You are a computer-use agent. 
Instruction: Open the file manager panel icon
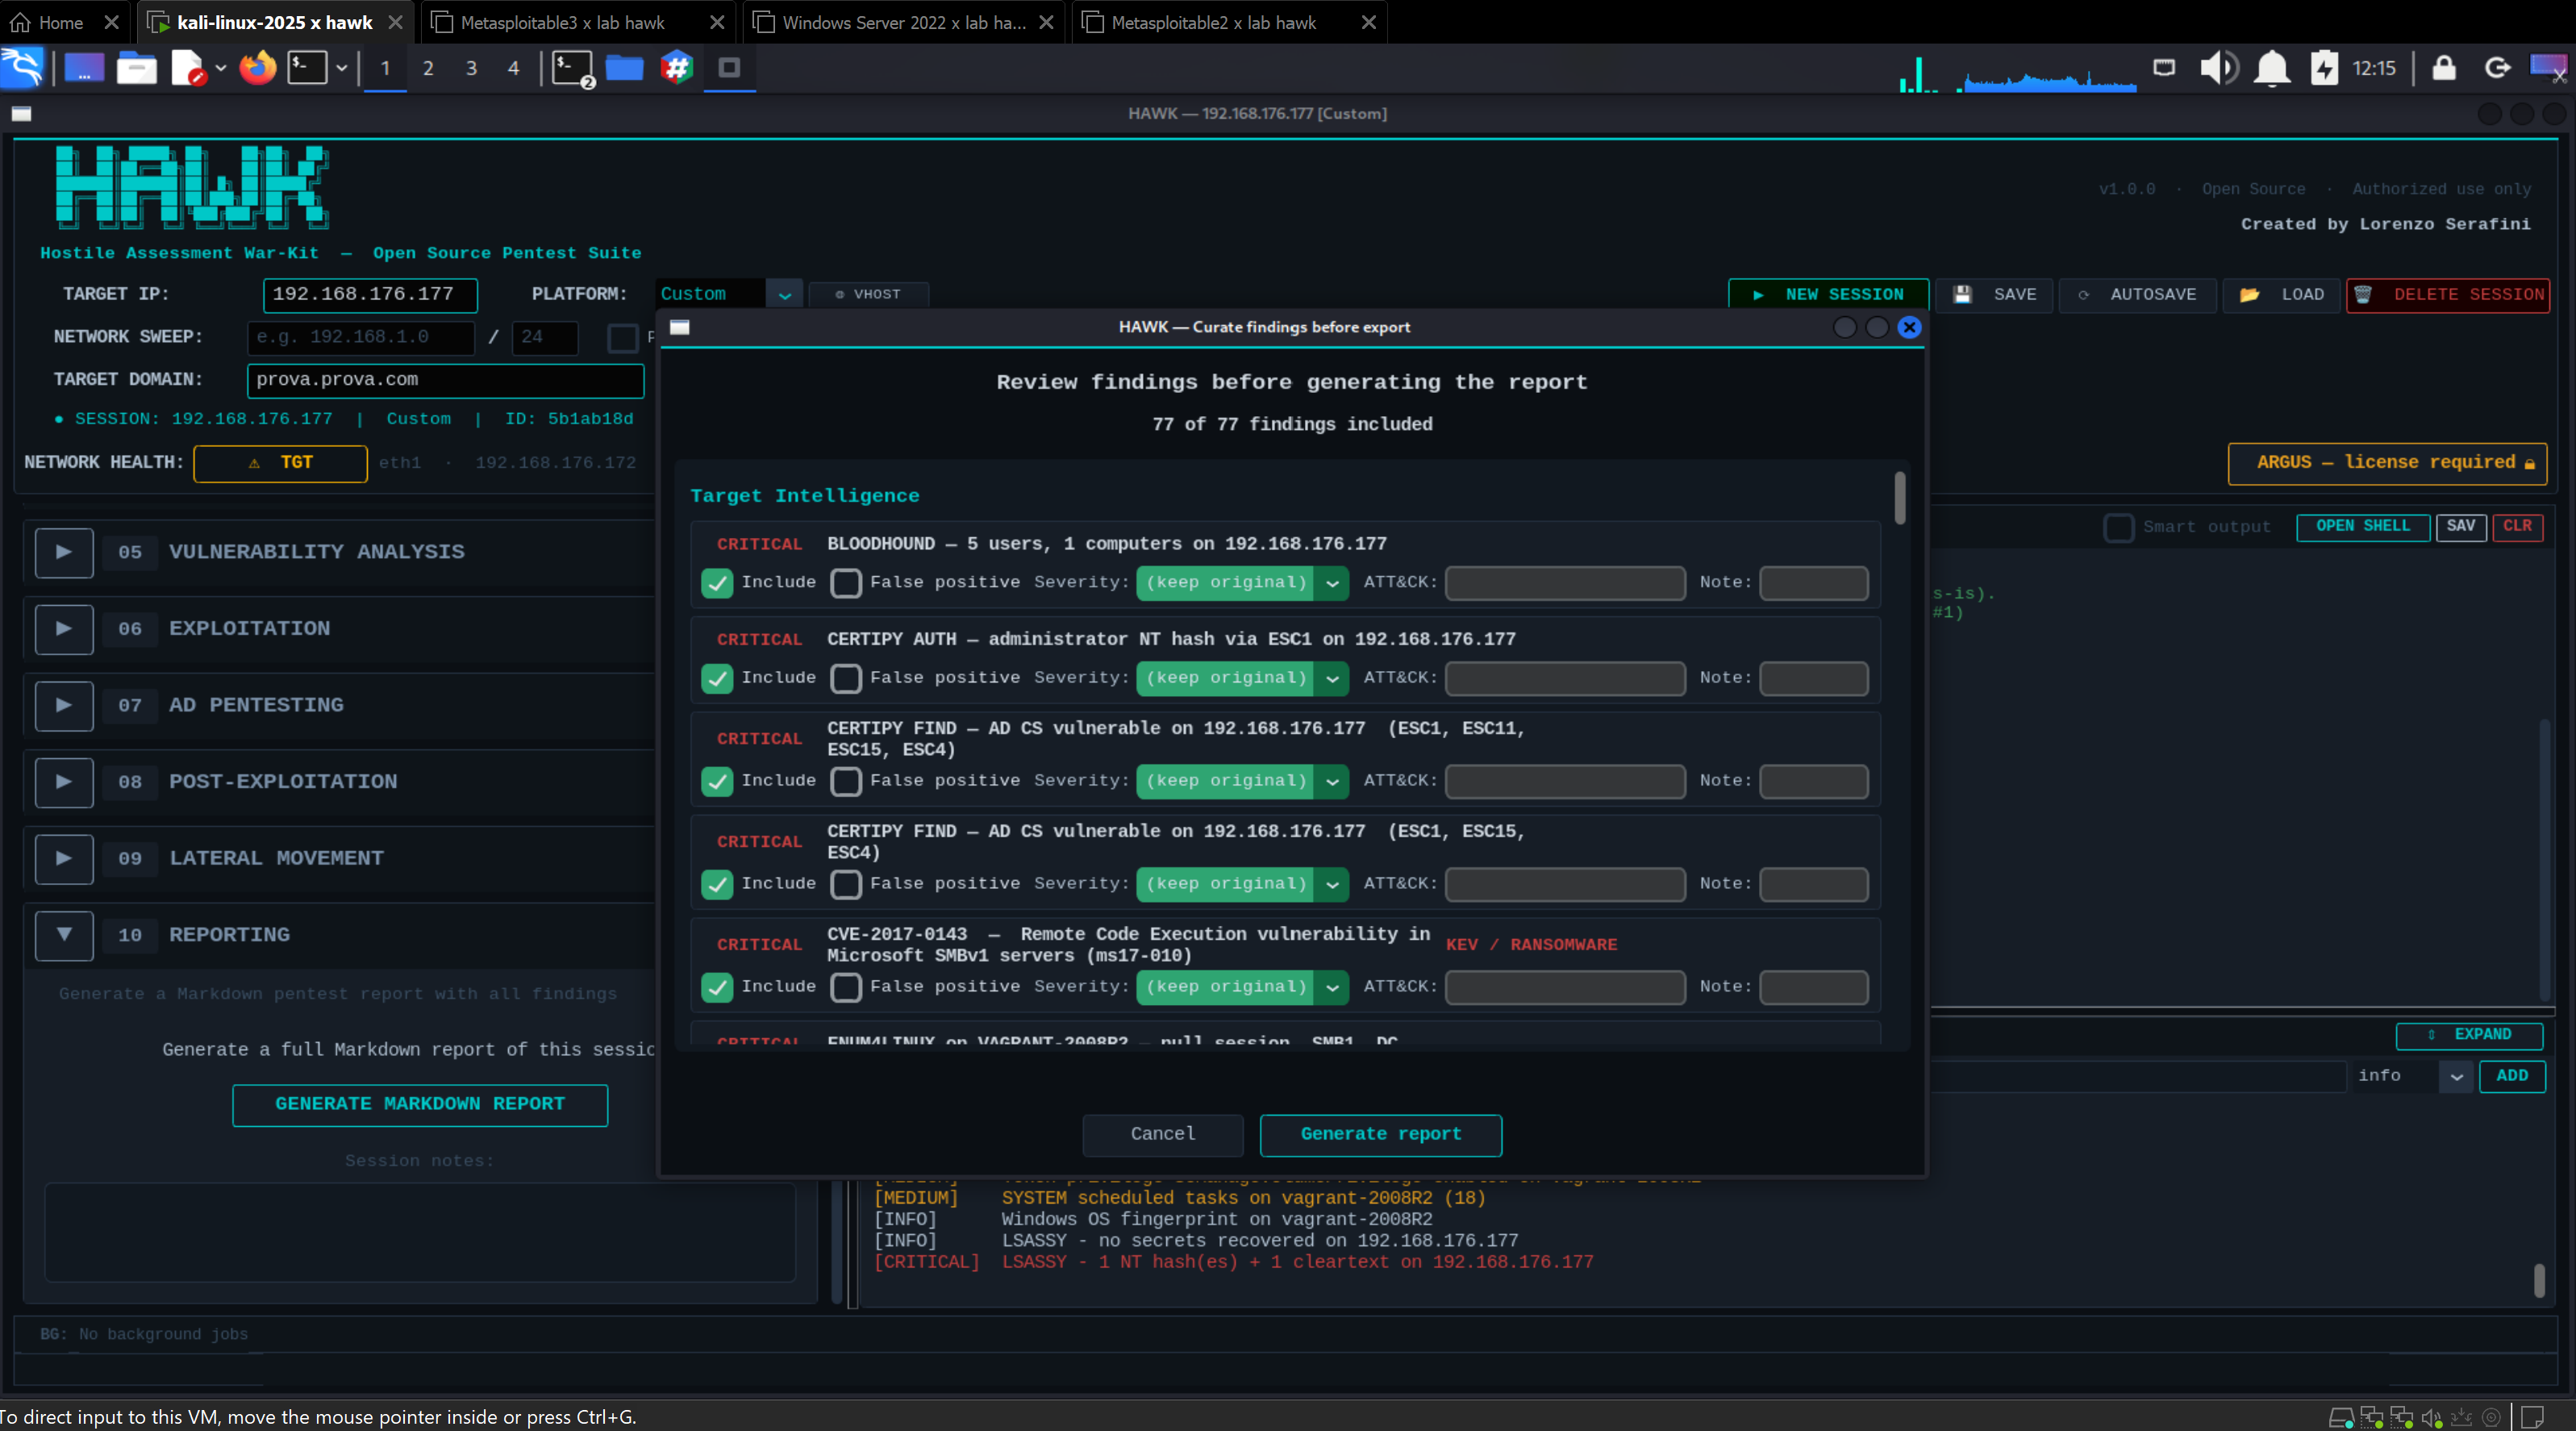point(137,68)
